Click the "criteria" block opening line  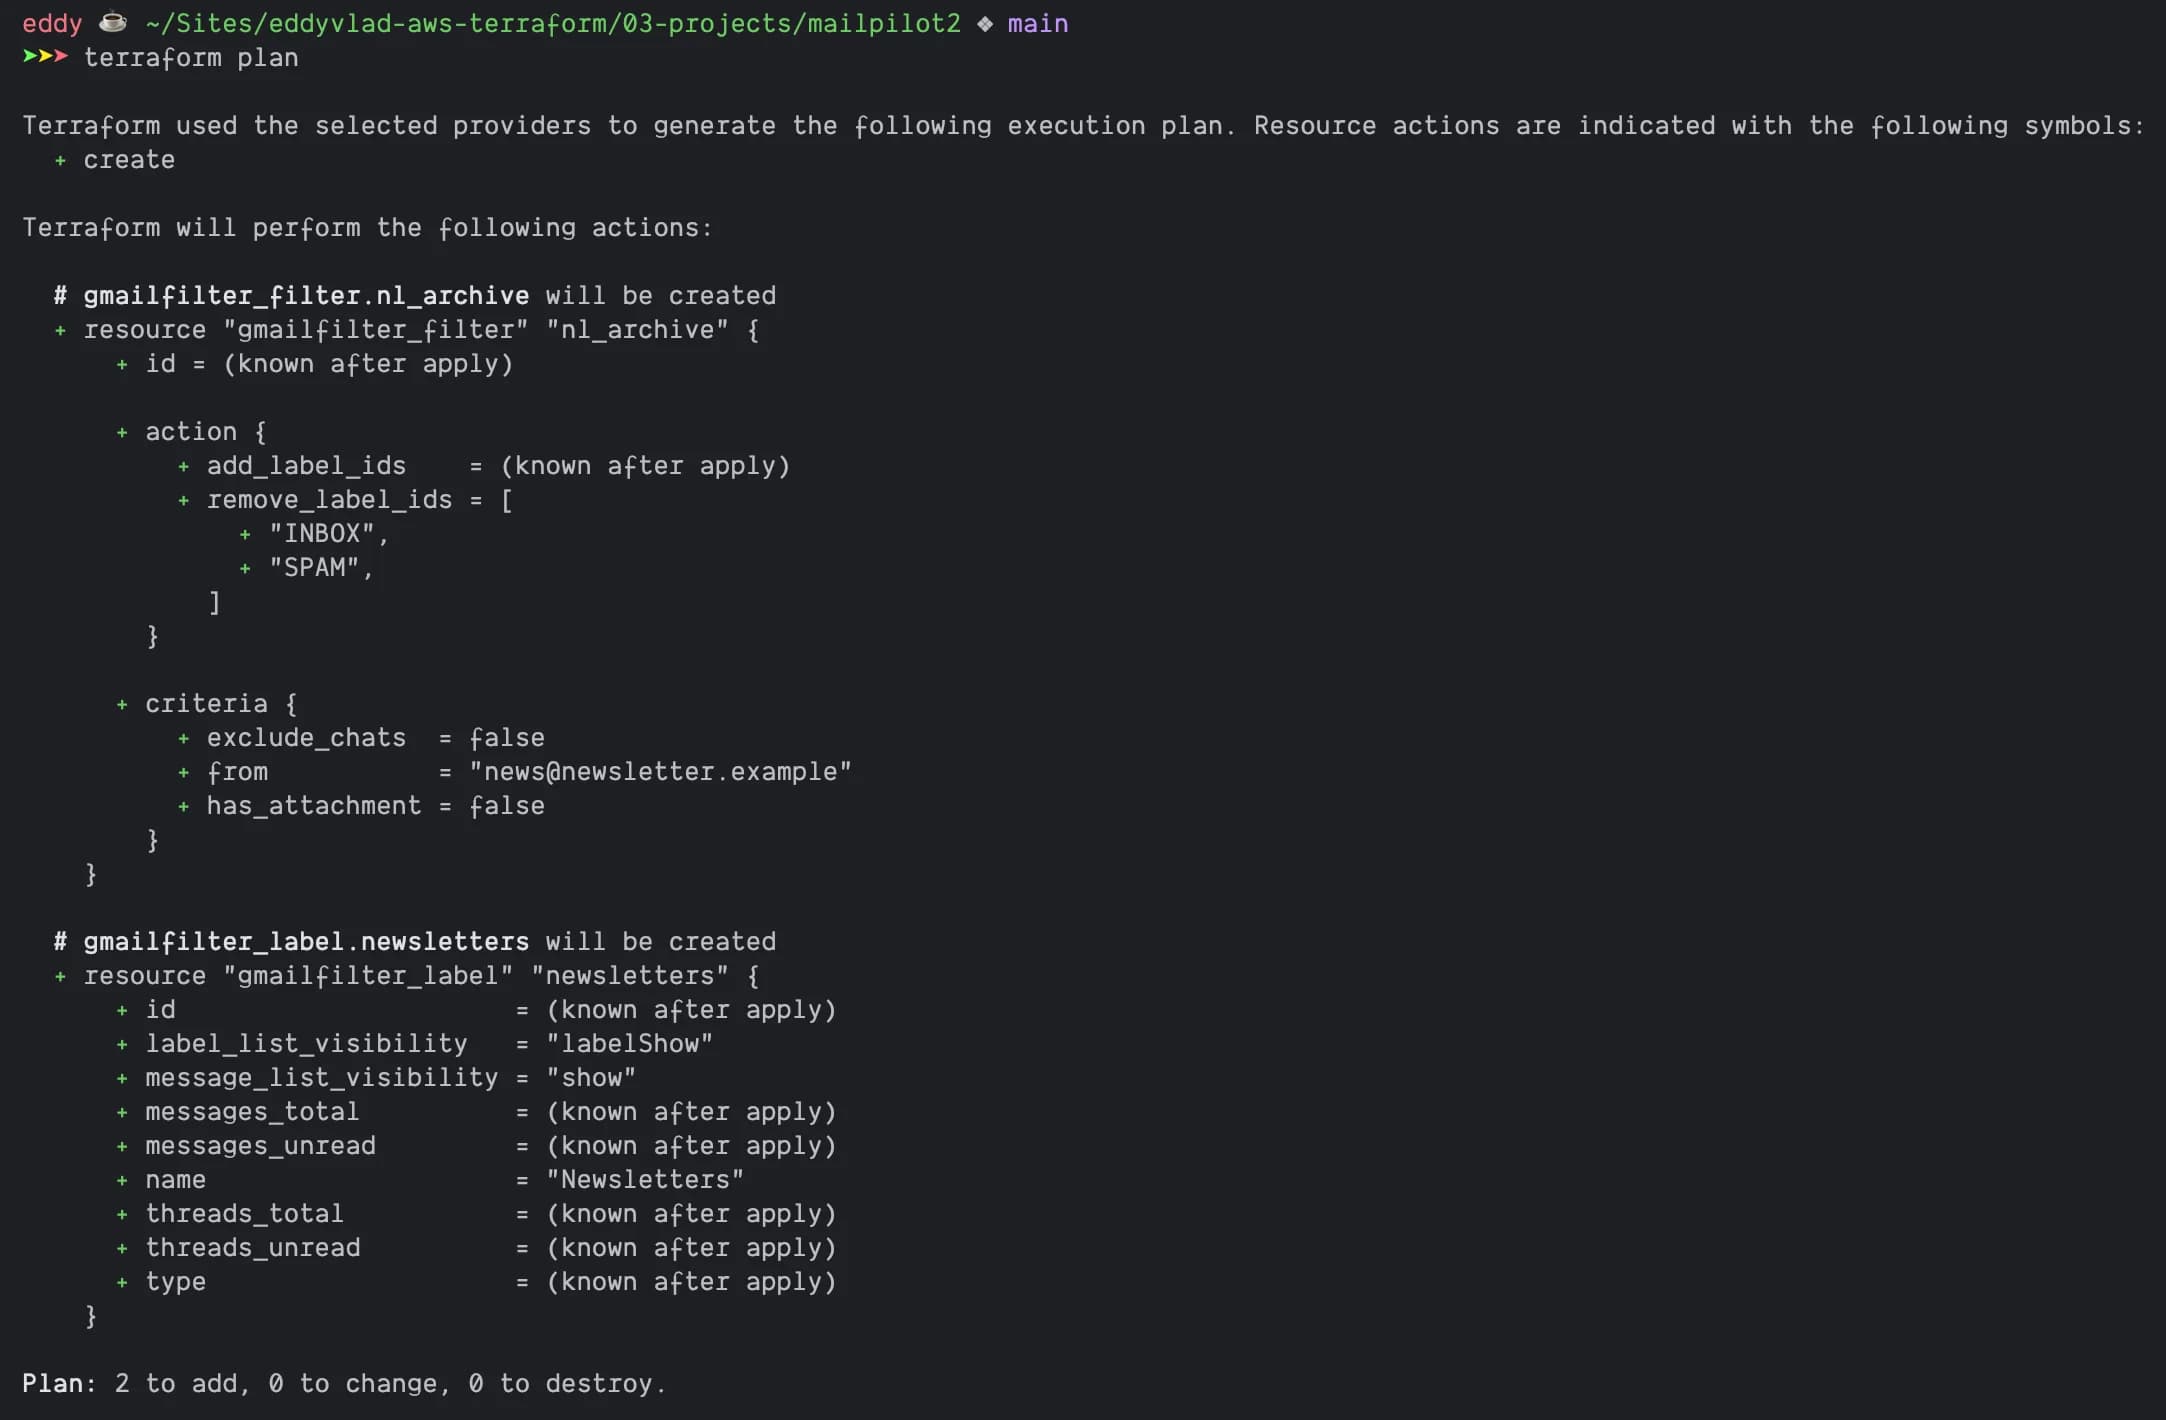pos(206,704)
